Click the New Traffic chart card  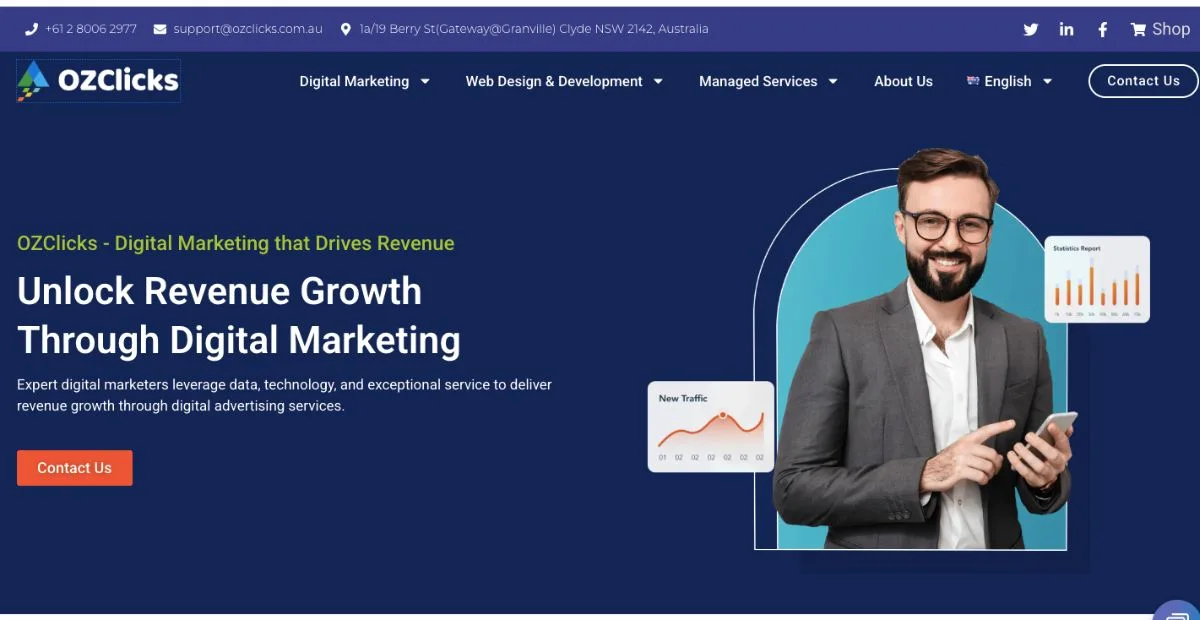pos(710,427)
